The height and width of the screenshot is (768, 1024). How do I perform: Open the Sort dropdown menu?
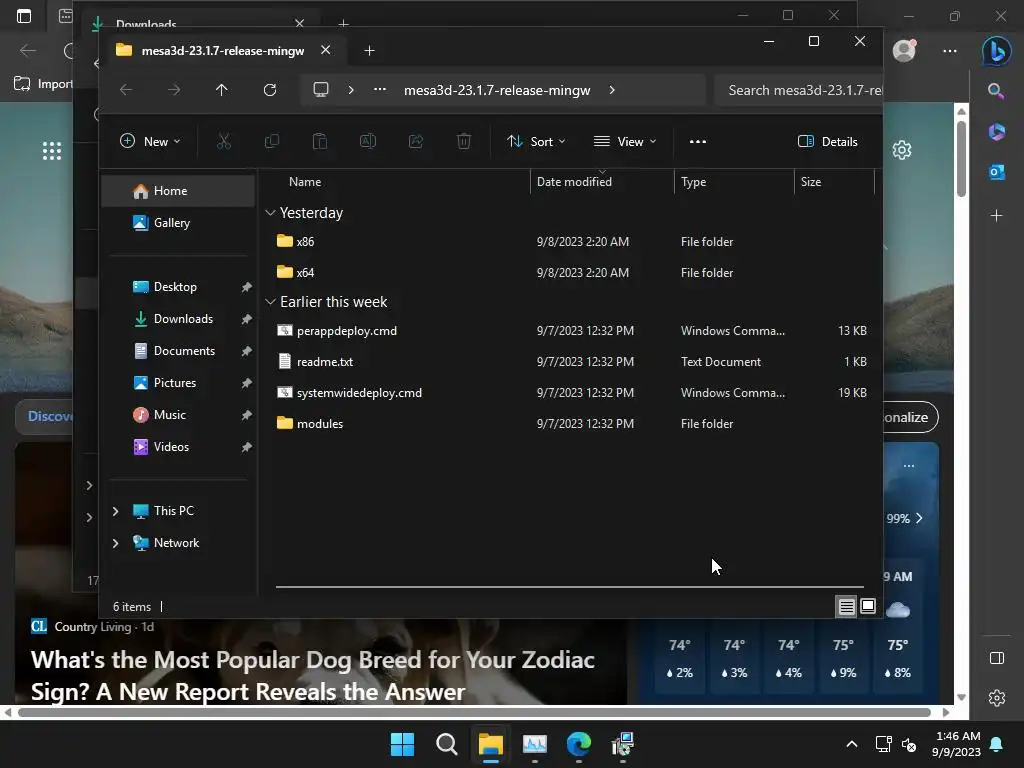(536, 141)
